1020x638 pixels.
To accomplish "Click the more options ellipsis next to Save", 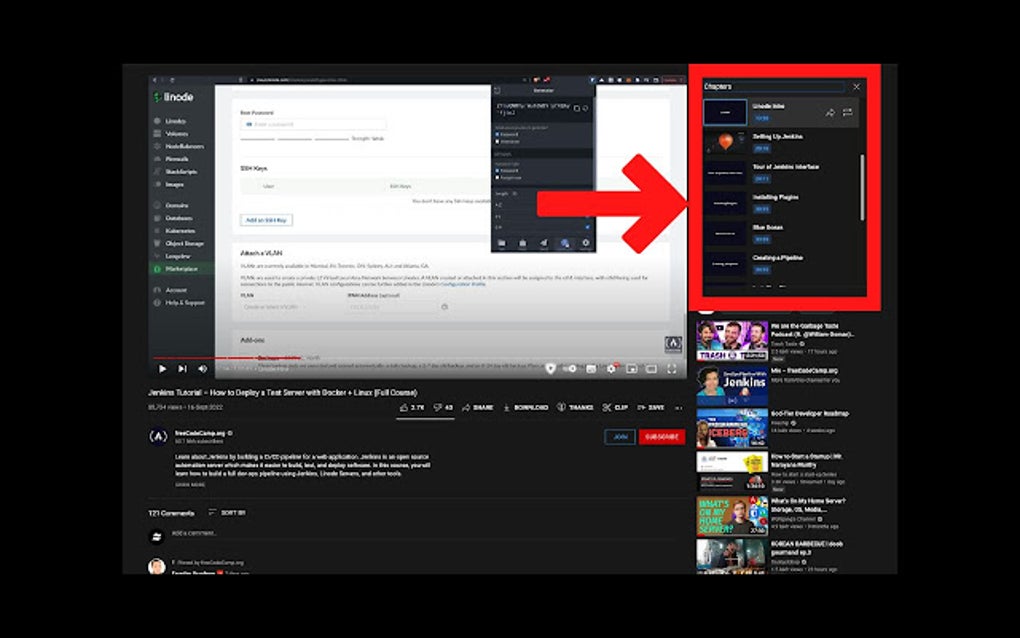I will click(677, 407).
